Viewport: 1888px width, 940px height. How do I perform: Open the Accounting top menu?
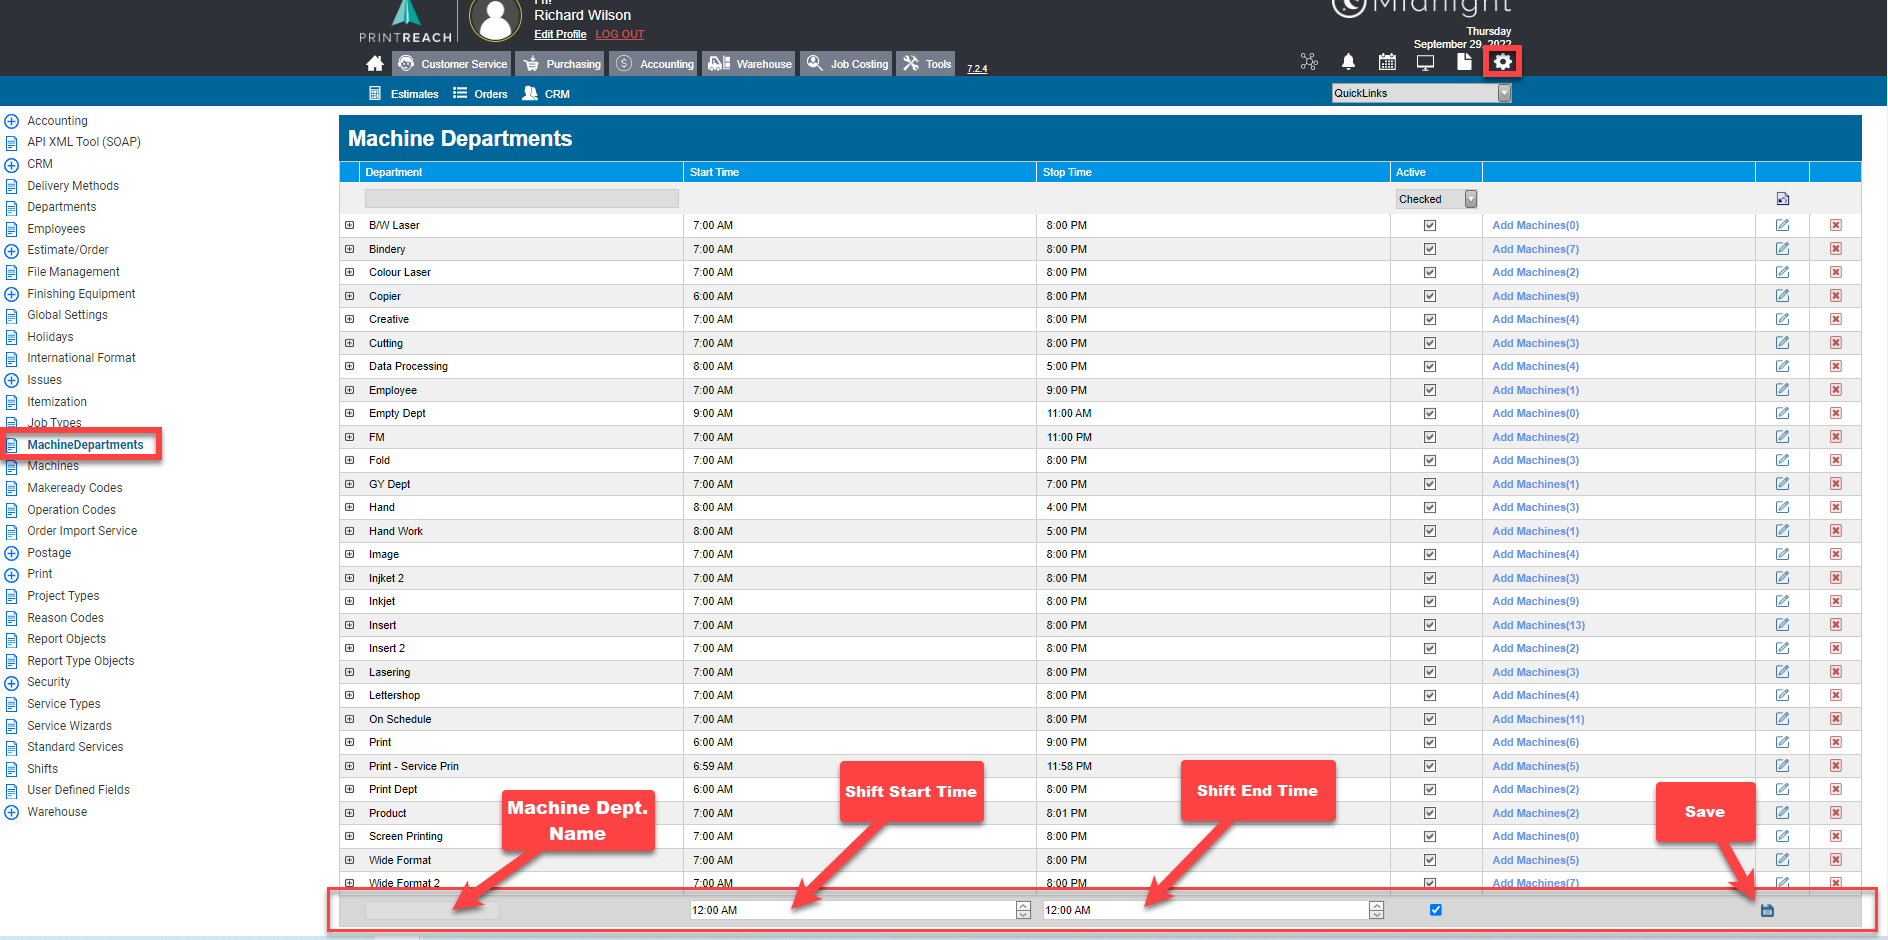(x=655, y=64)
